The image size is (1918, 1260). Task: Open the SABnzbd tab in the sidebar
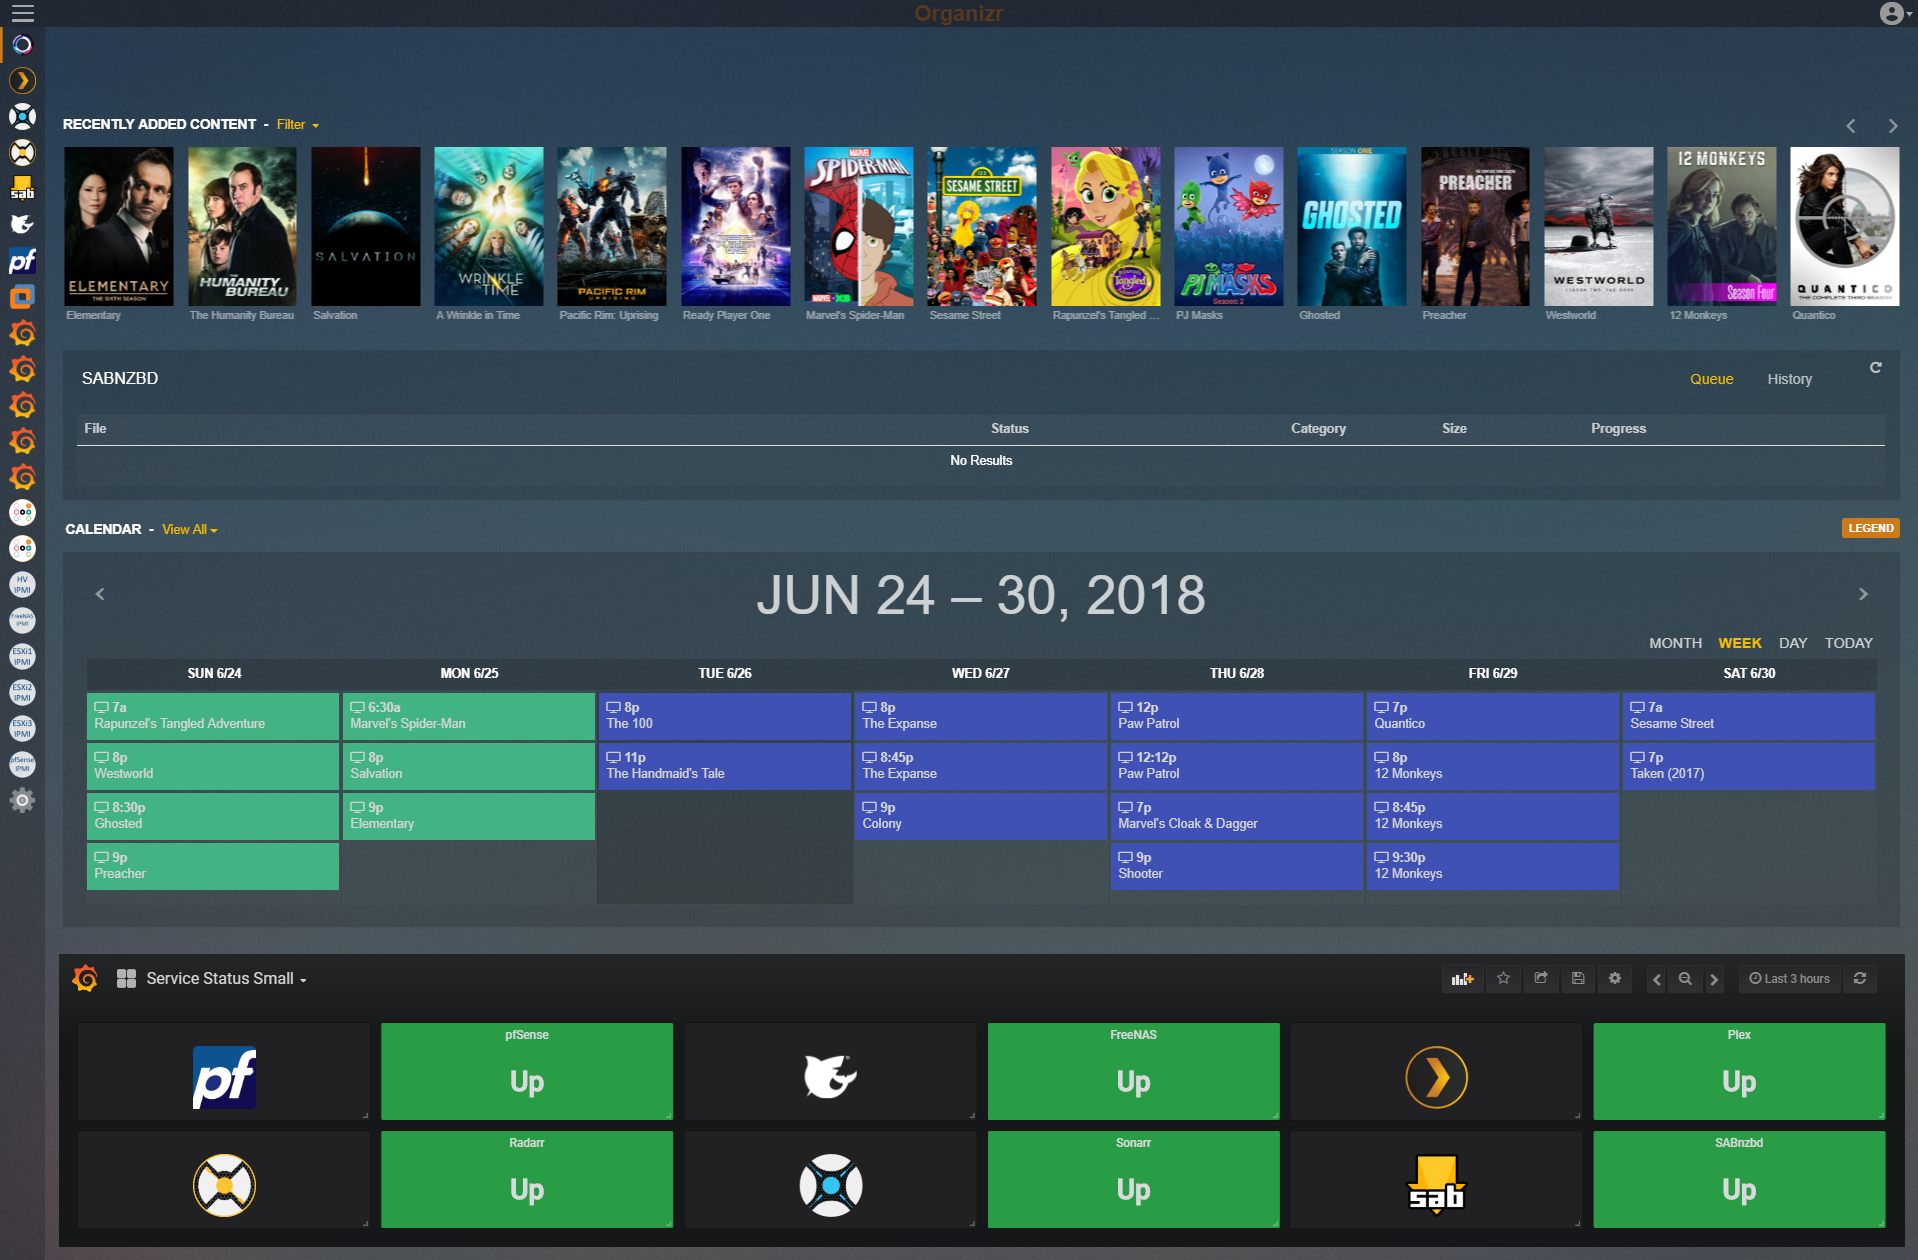(22, 189)
